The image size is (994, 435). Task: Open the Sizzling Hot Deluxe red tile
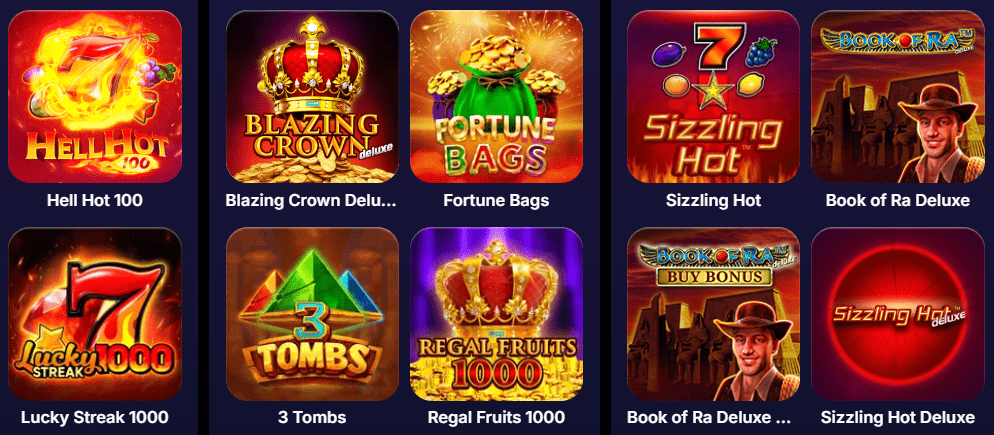[x=898, y=314]
